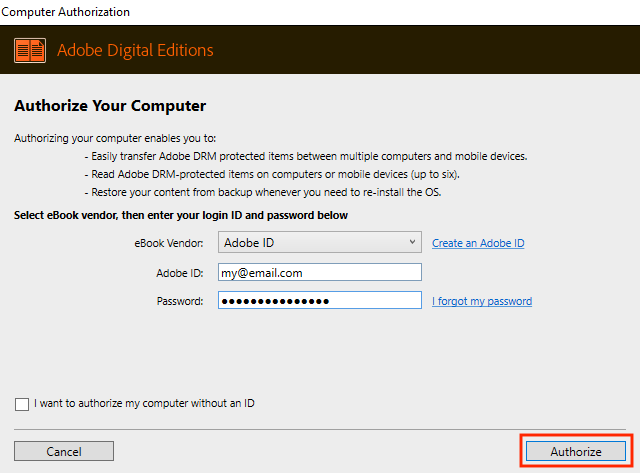Open the 'Create an Adobe ID' link
Screen dimensions: 640x473
478,243
